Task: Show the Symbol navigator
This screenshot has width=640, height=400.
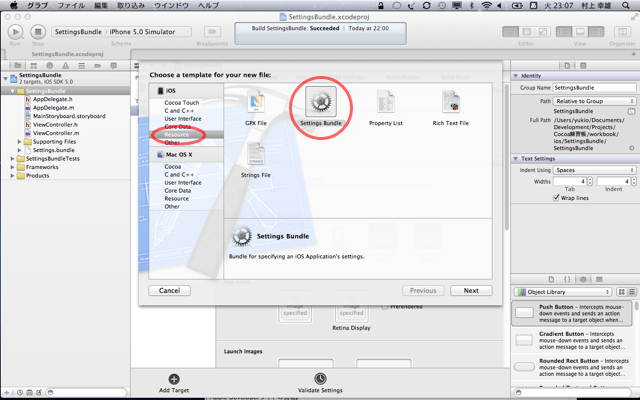Action: tap(33, 66)
